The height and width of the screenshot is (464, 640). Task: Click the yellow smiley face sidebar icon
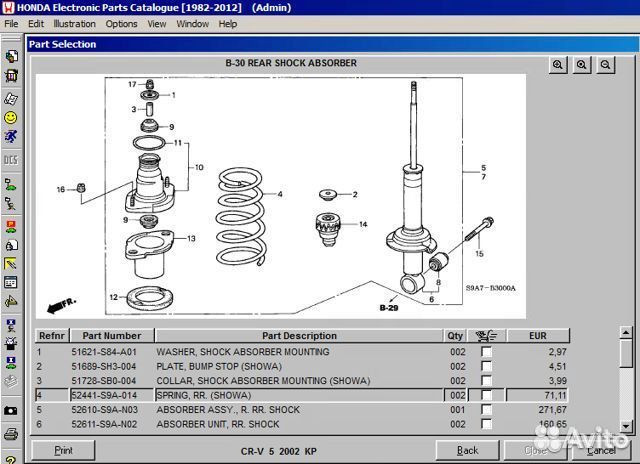tap(10, 117)
